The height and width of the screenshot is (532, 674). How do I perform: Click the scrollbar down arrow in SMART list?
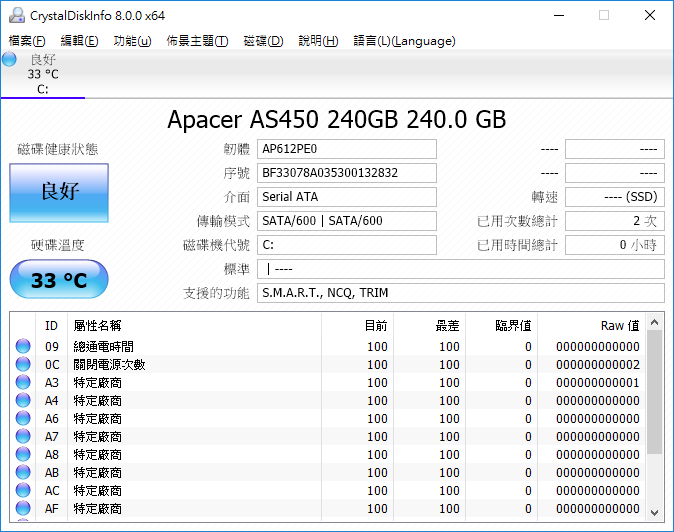coord(655,513)
